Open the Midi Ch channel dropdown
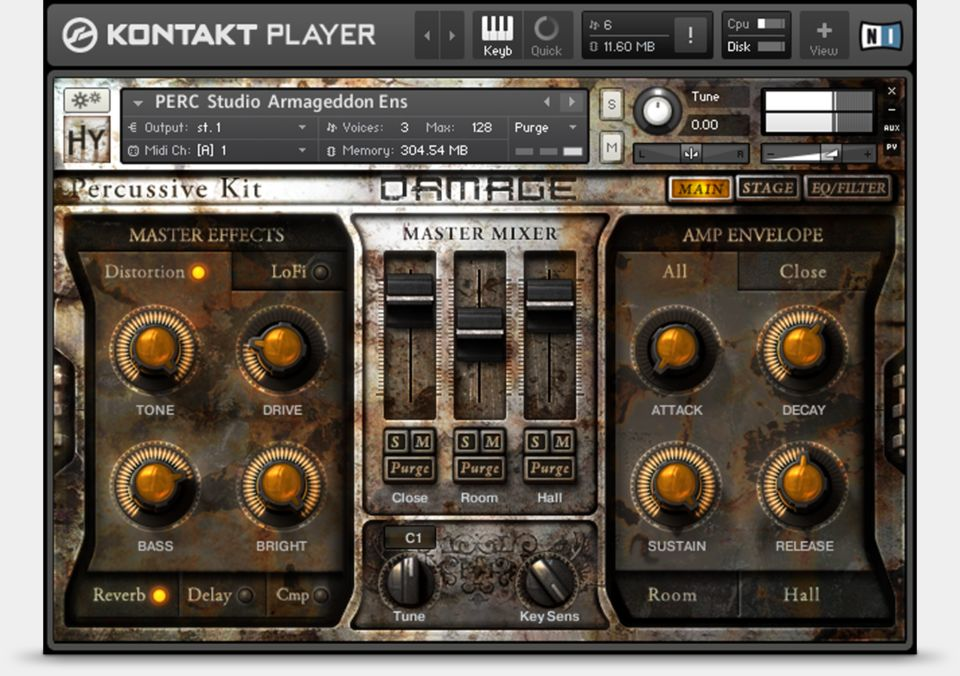 pos(302,150)
